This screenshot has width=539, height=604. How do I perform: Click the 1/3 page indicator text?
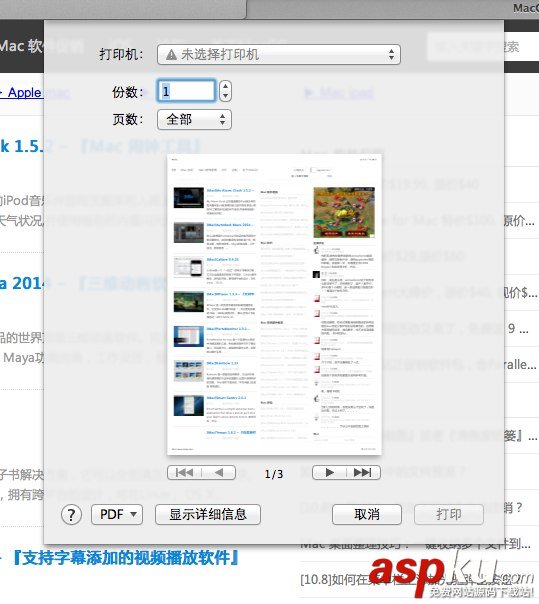point(274,474)
